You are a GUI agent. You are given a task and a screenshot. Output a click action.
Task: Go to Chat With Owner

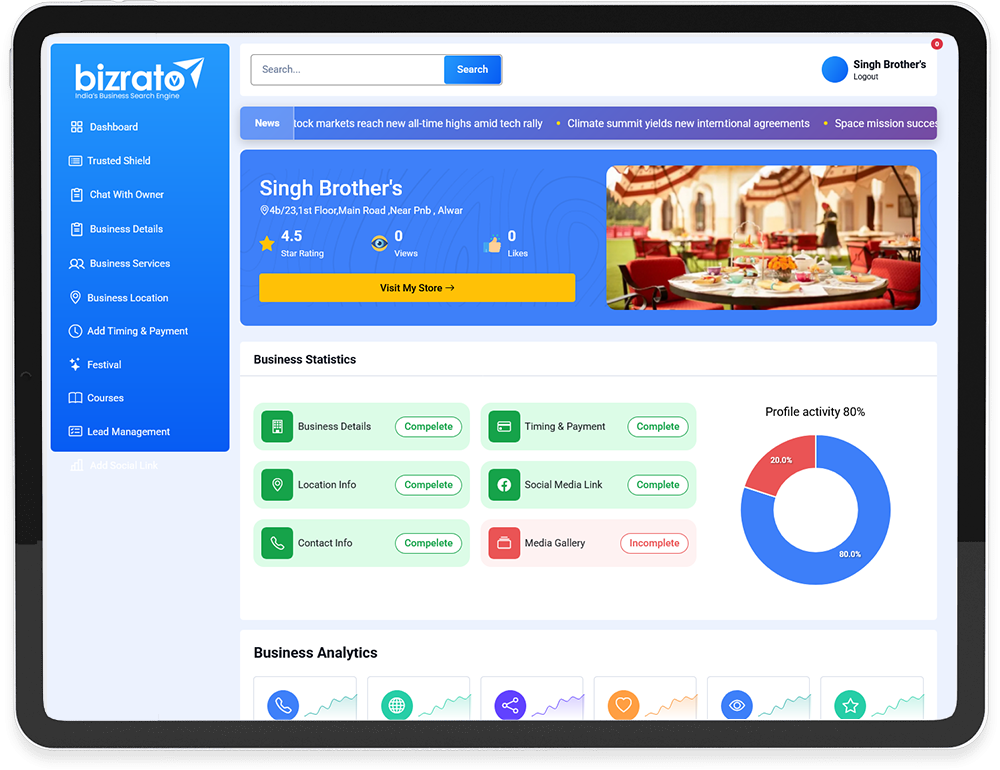pyautogui.click(x=126, y=195)
